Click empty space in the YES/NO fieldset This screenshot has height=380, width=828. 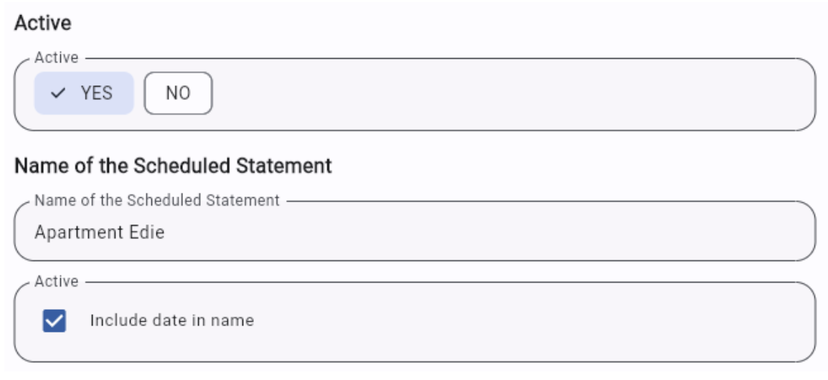coord(512,94)
